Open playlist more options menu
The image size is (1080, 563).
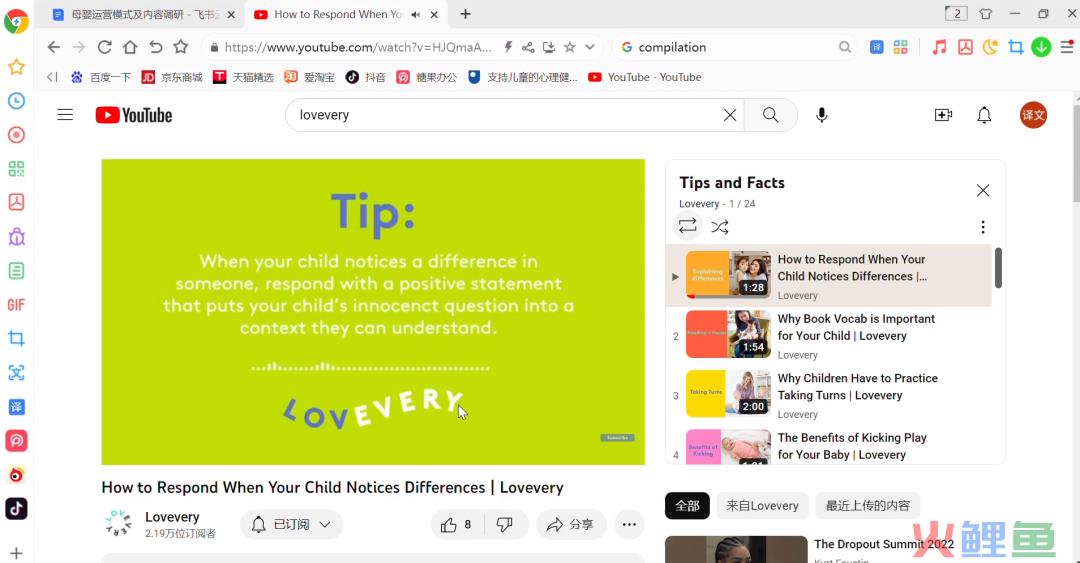point(983,227)
